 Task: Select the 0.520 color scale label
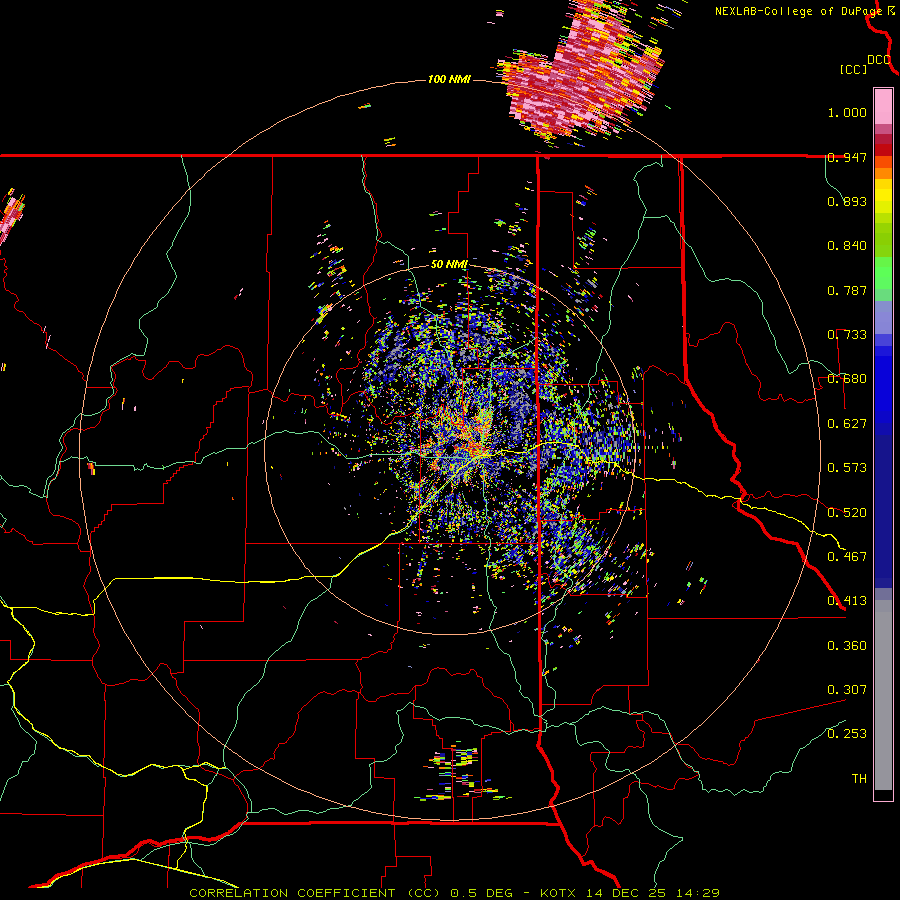pyautogui.click(x=847, y=513)
